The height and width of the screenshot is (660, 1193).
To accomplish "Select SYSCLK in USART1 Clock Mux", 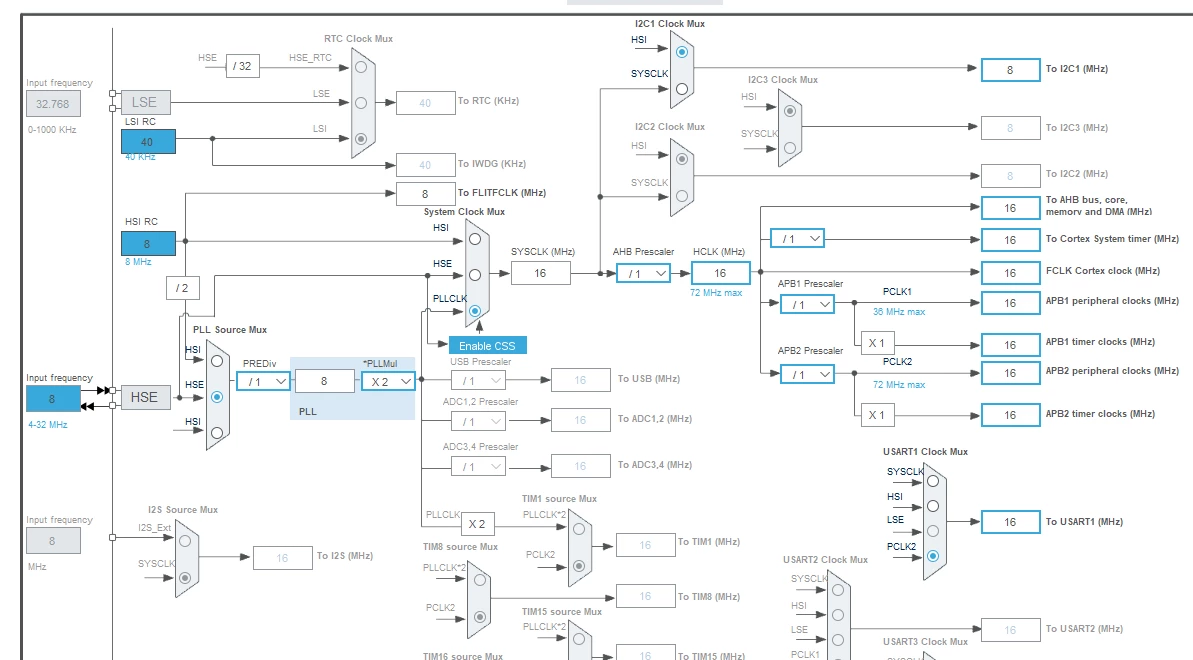I will pyautogui.click(x=933, y=481).
